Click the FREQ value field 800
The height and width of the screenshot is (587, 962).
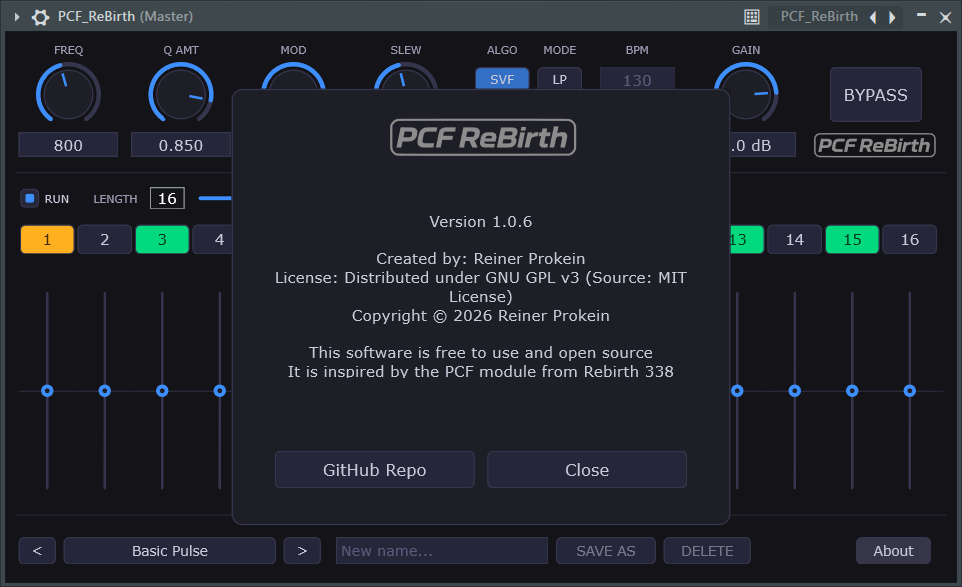(68, 145)
